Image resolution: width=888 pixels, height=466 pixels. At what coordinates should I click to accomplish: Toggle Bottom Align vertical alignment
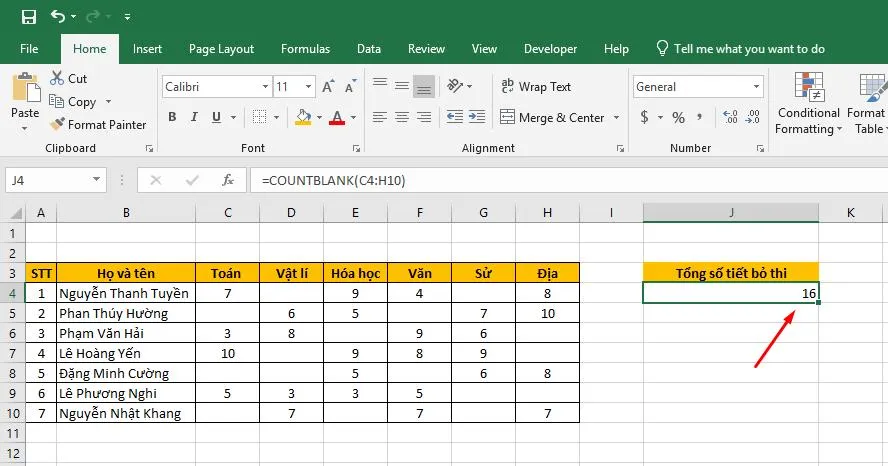coord(424,86)
